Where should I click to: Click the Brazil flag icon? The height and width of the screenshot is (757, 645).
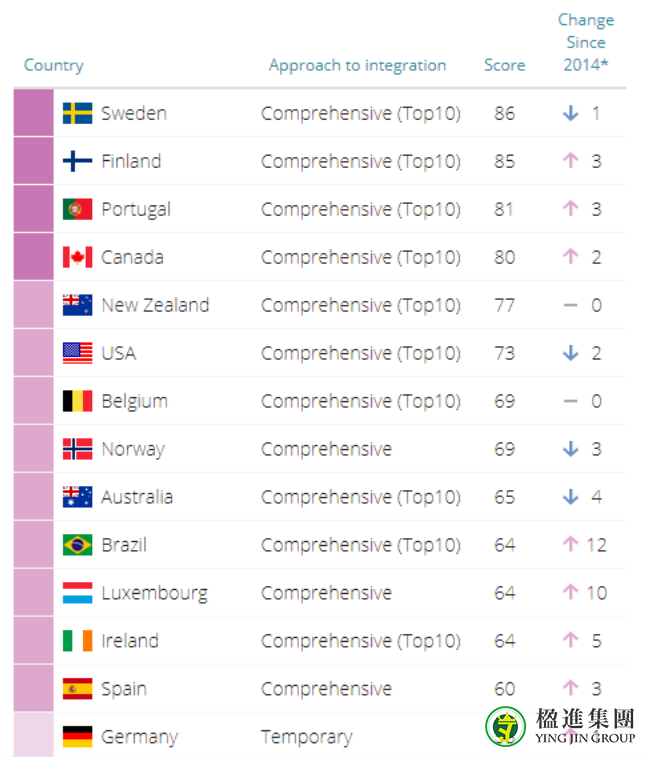pyautogui.click(x=77, y=545)
